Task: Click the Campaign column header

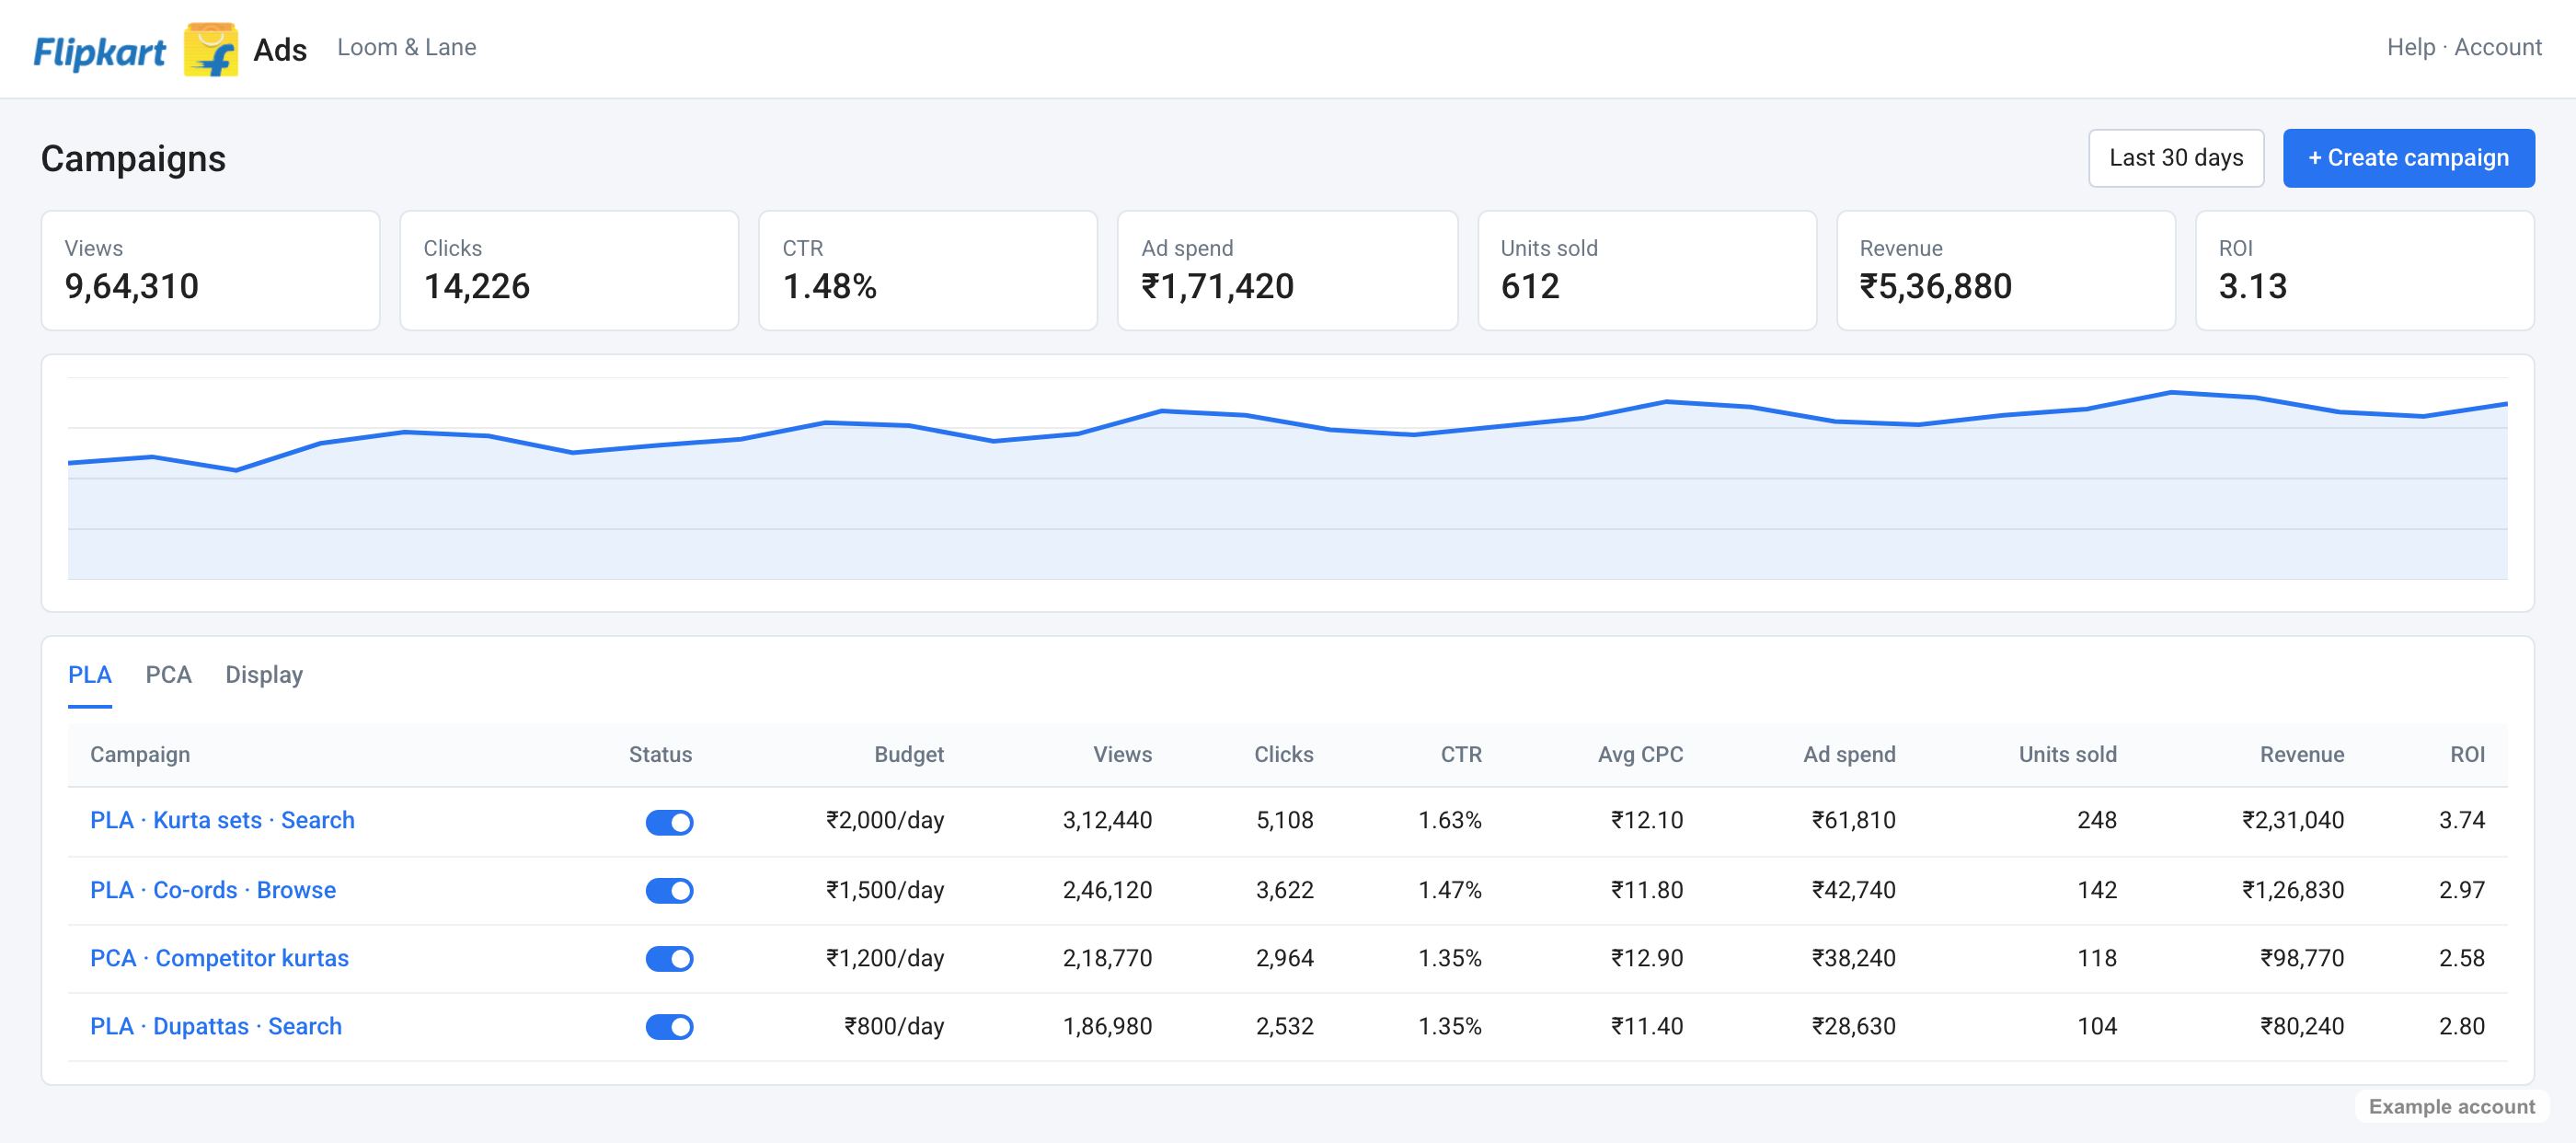Action: [x=140, y=755]
